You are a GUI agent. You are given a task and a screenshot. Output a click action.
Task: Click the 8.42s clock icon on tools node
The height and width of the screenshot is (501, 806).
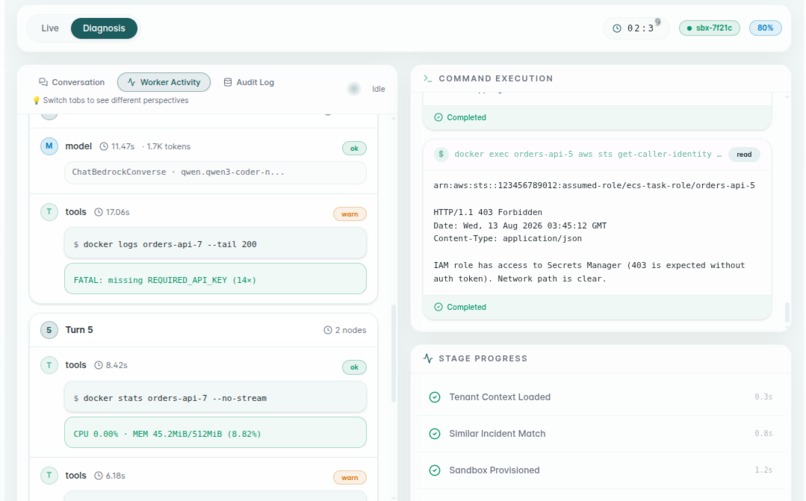98,365
